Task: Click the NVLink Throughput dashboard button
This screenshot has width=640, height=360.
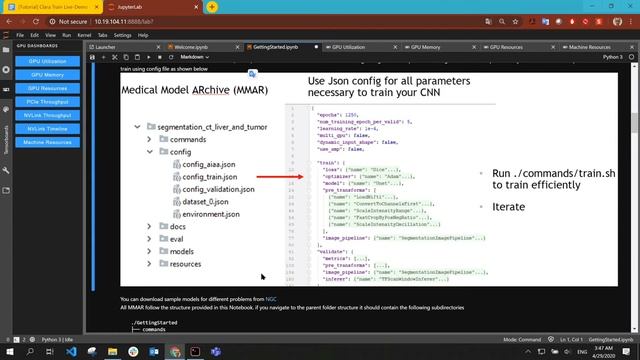Action: click(47, 115)
